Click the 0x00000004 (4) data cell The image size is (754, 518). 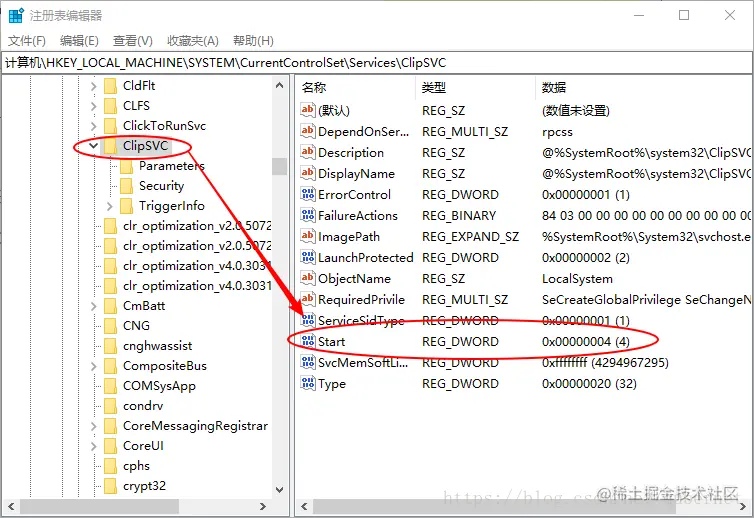point(585,342)
